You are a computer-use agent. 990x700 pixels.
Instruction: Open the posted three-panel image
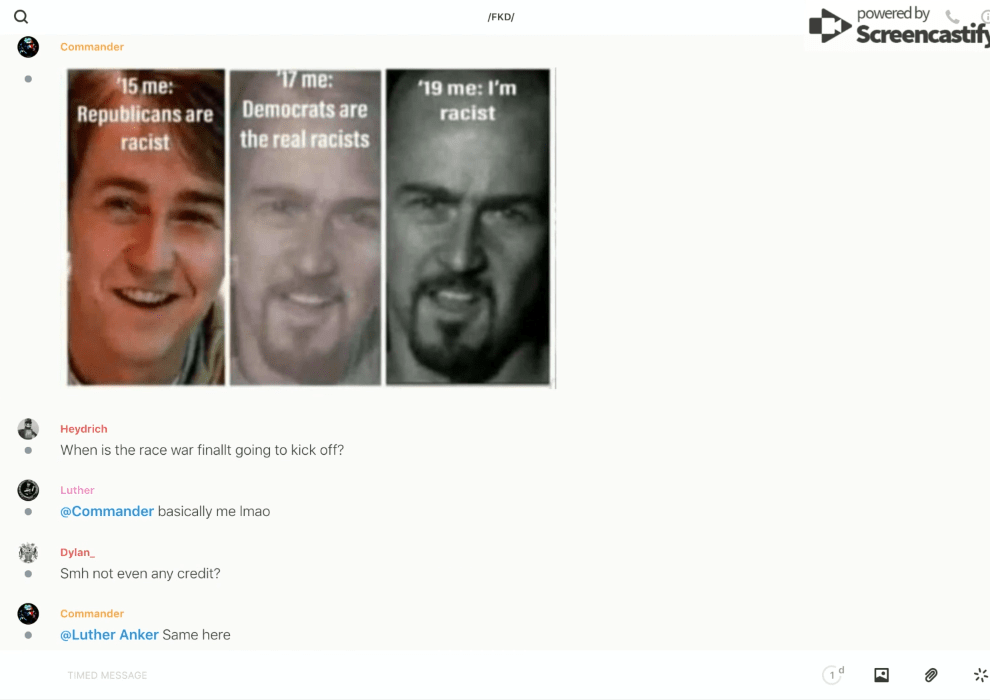click(310, 227)
